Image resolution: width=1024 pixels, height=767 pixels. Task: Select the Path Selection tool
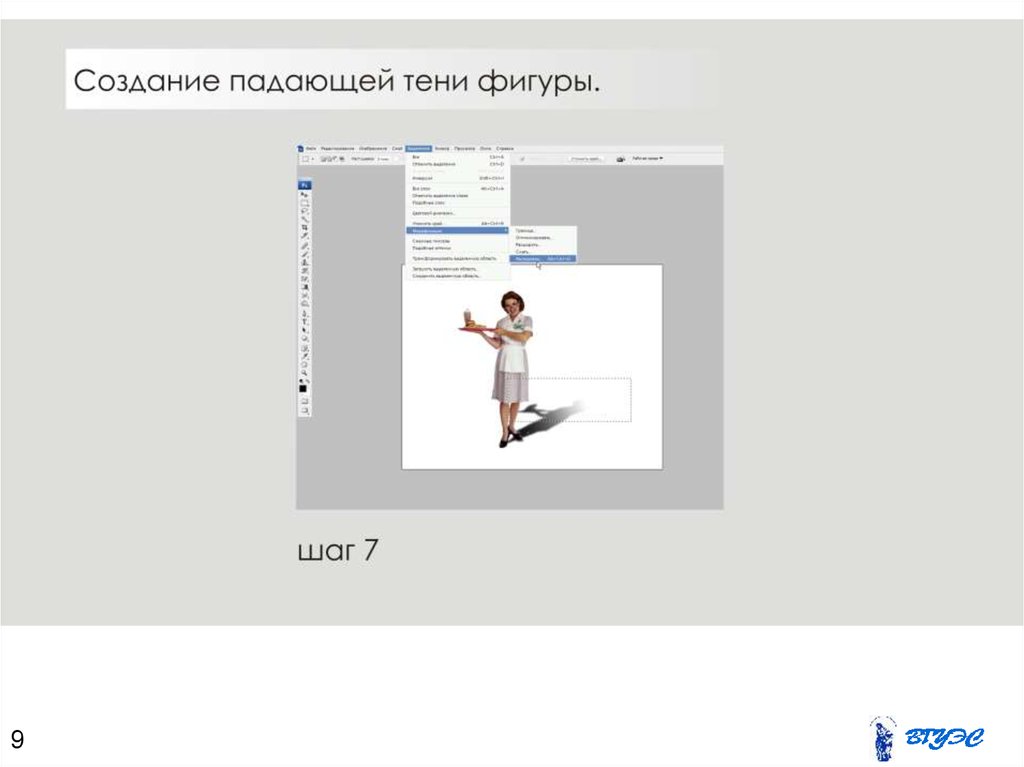[x=304, y=331]
